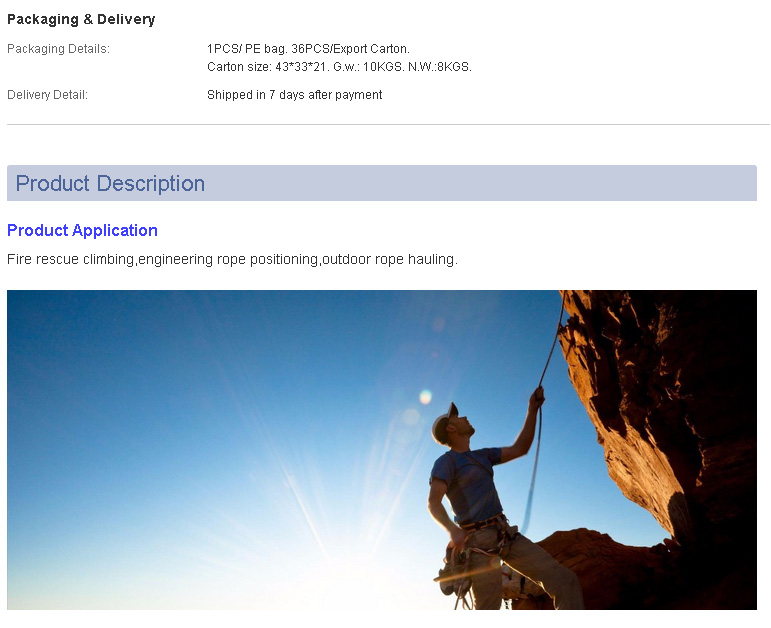This screenshot has height=628, width=771.
Task: Click the carton size text line
Action: tap(339, 66)
